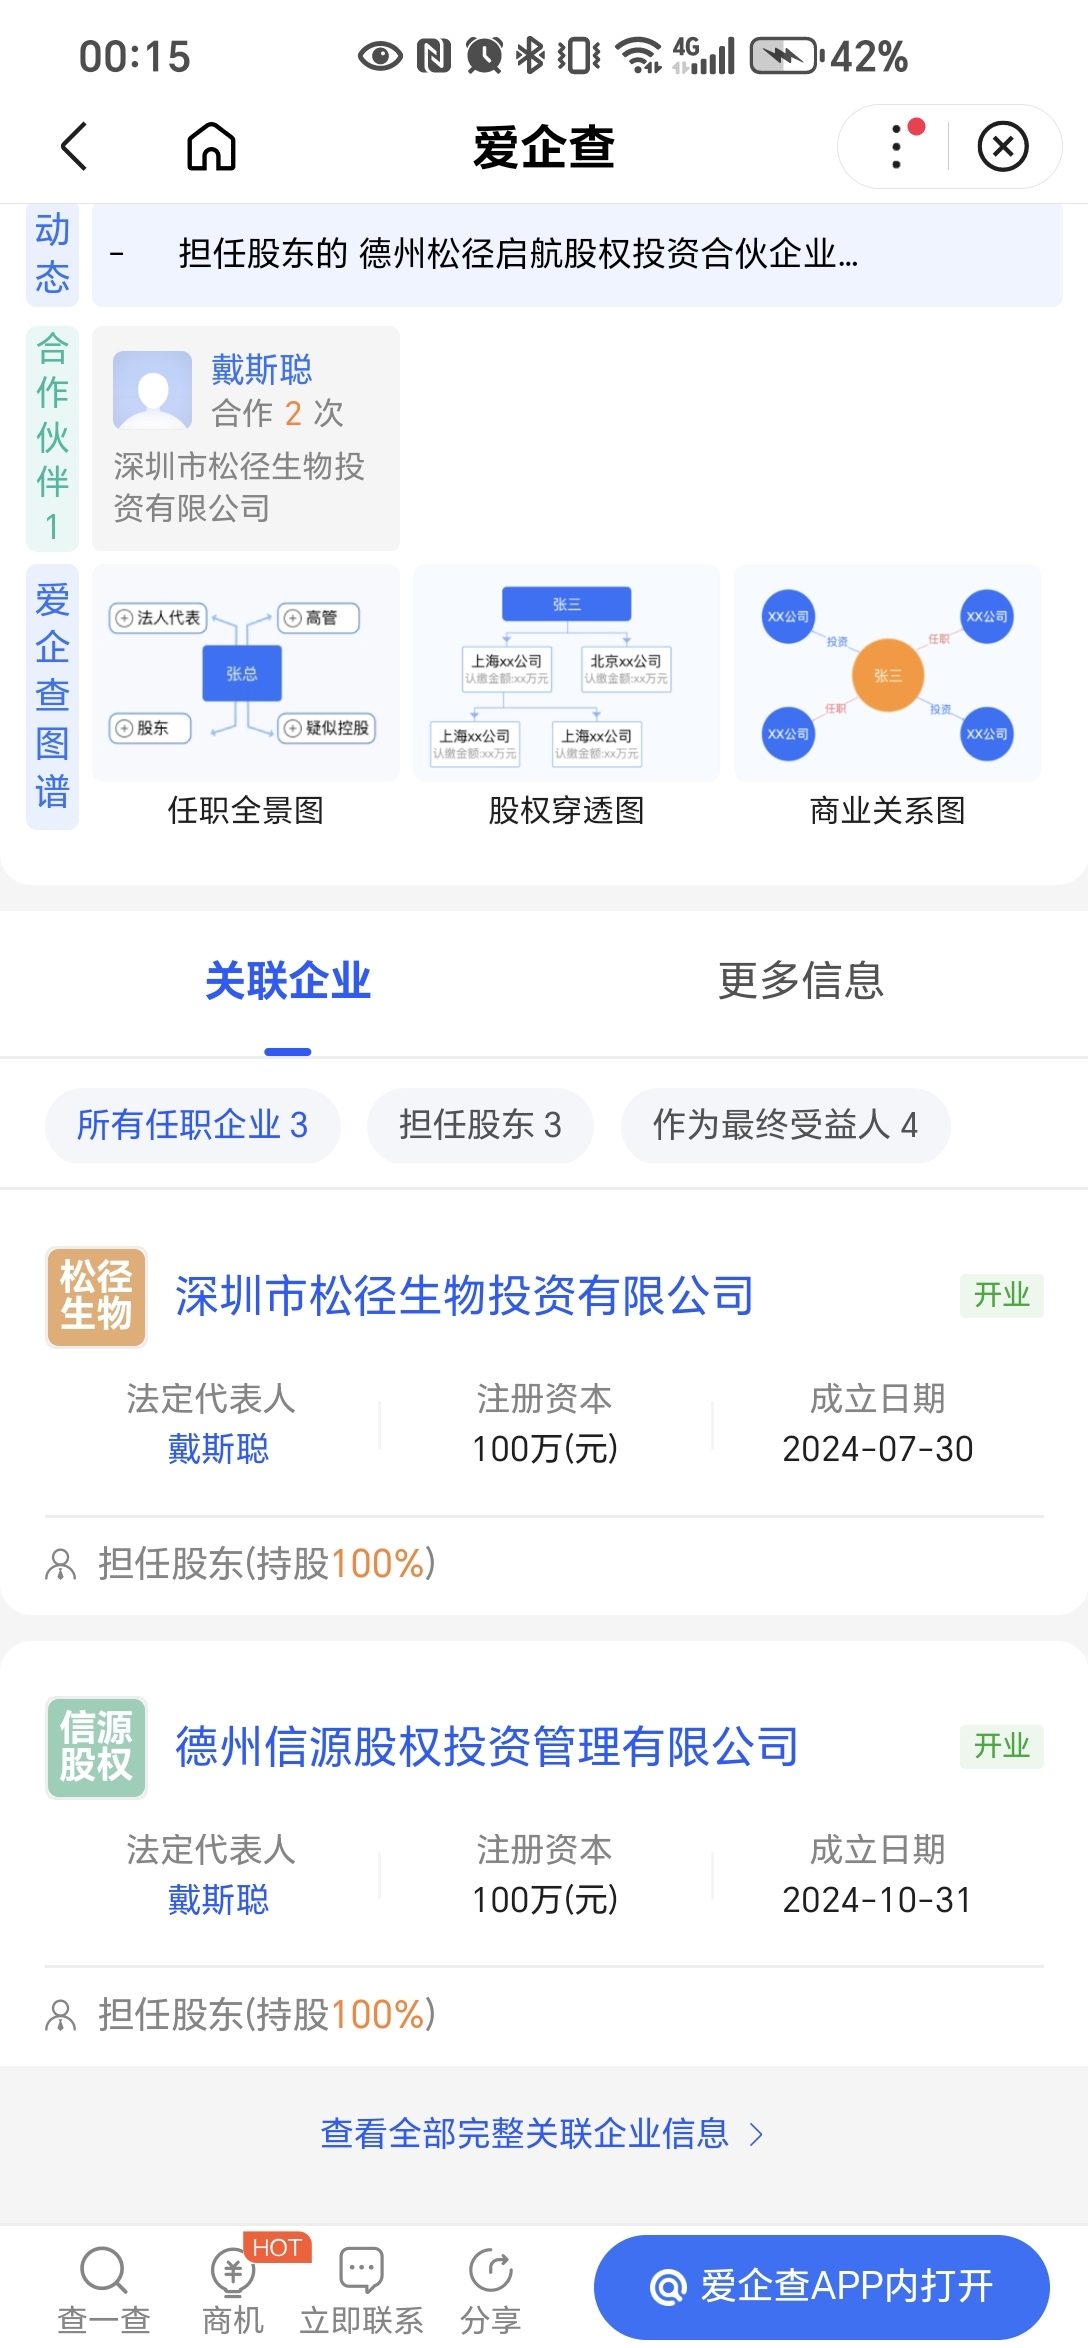Open the 任职全景图 diagram thumbnail

pyautogui.click(x=246, y=673)
